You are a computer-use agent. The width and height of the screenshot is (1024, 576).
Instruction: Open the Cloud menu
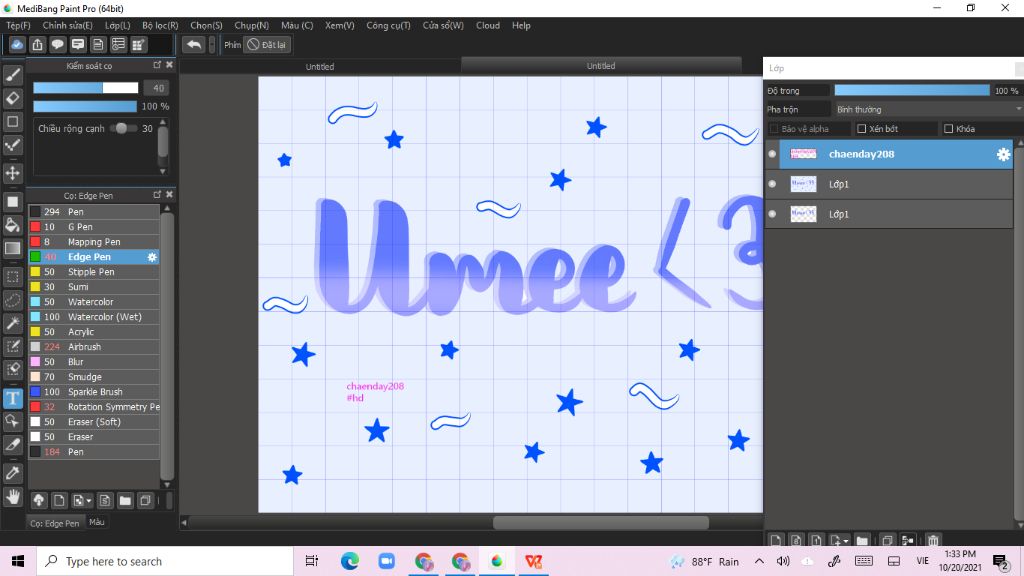click(x=488, y=25)
